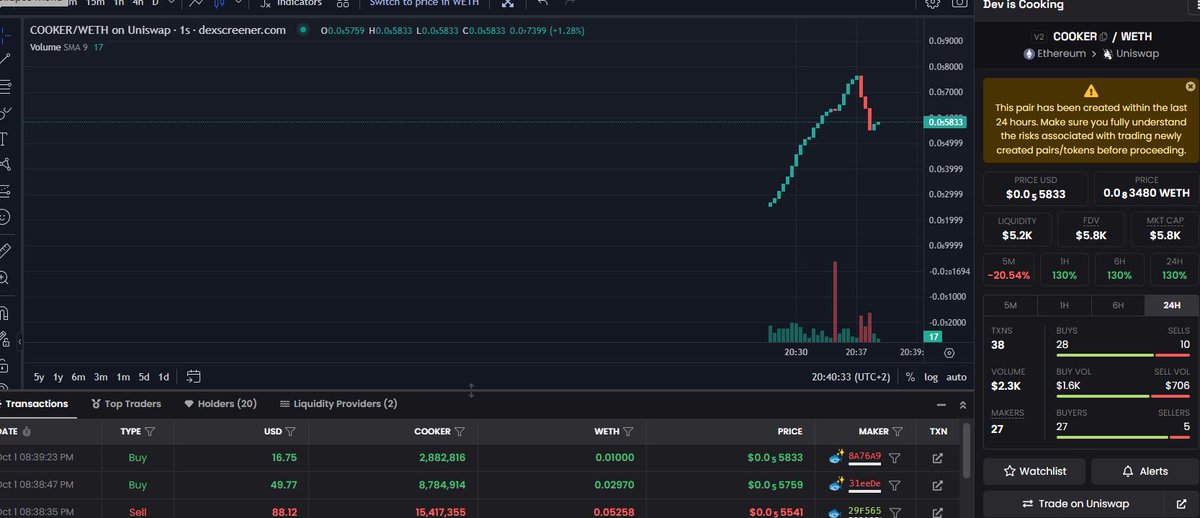The width and height of the screenshot is (1200, 518).
Task: Open the Indicators menu
Action: point(292,4)
